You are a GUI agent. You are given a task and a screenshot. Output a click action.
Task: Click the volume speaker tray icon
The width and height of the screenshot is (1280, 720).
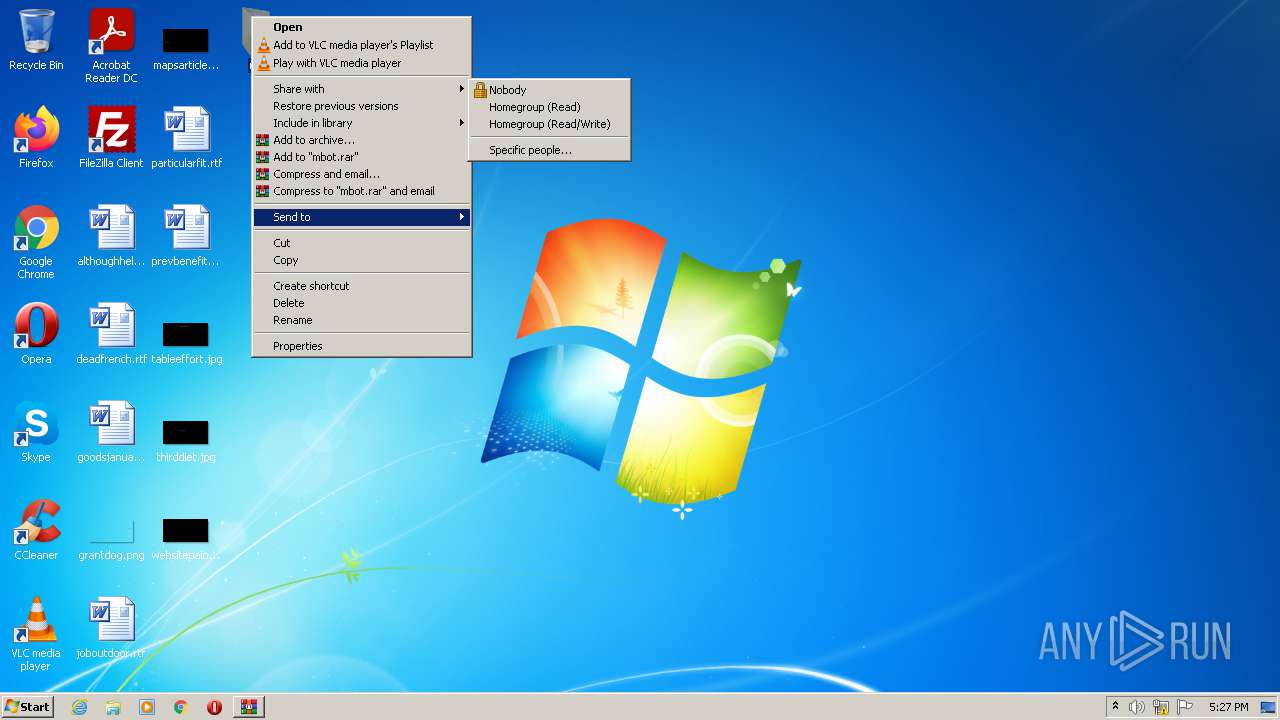click(x=1137, y=707)
